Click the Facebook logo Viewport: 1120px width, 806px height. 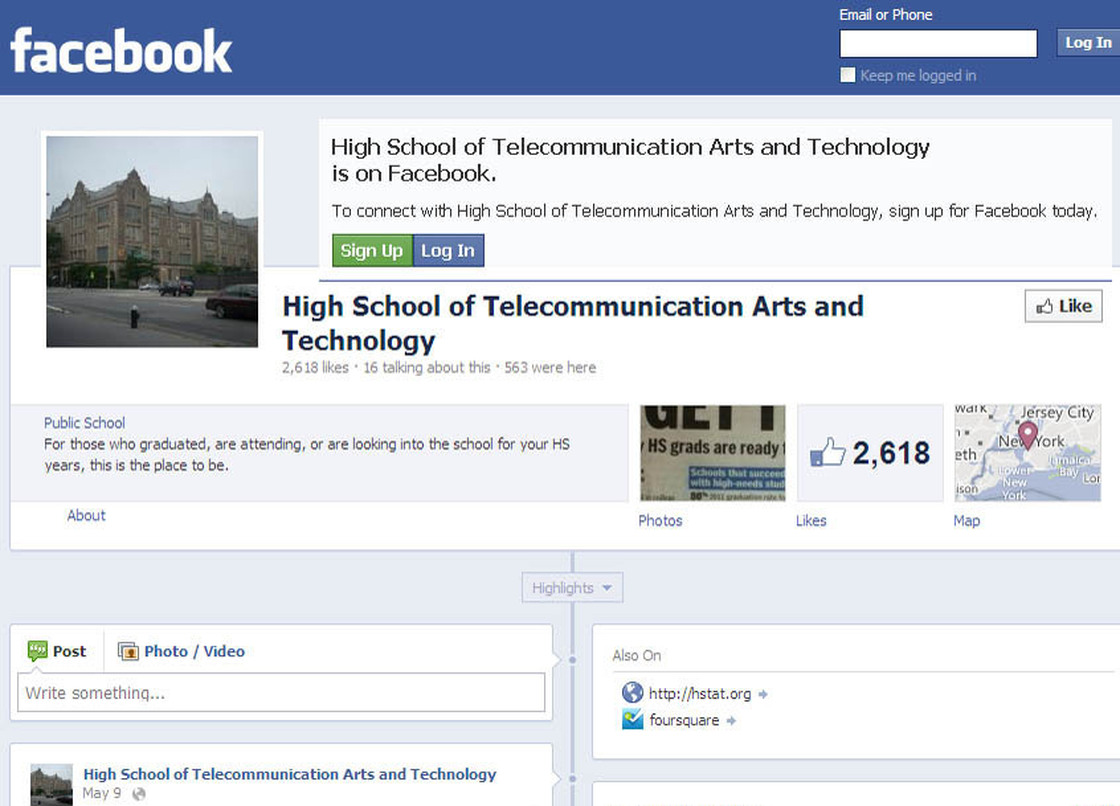(121, 51)
